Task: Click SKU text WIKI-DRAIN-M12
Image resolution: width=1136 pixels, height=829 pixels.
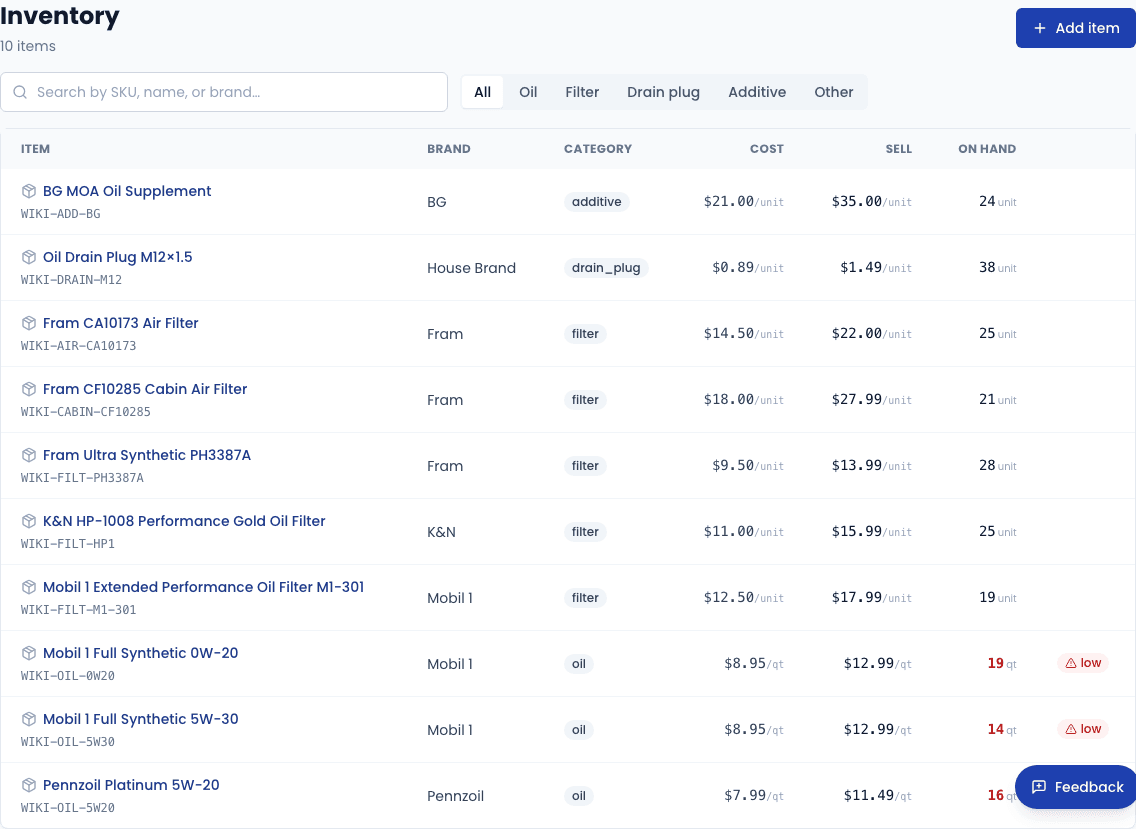Action: pyautogui.click(x=71, y=280)
